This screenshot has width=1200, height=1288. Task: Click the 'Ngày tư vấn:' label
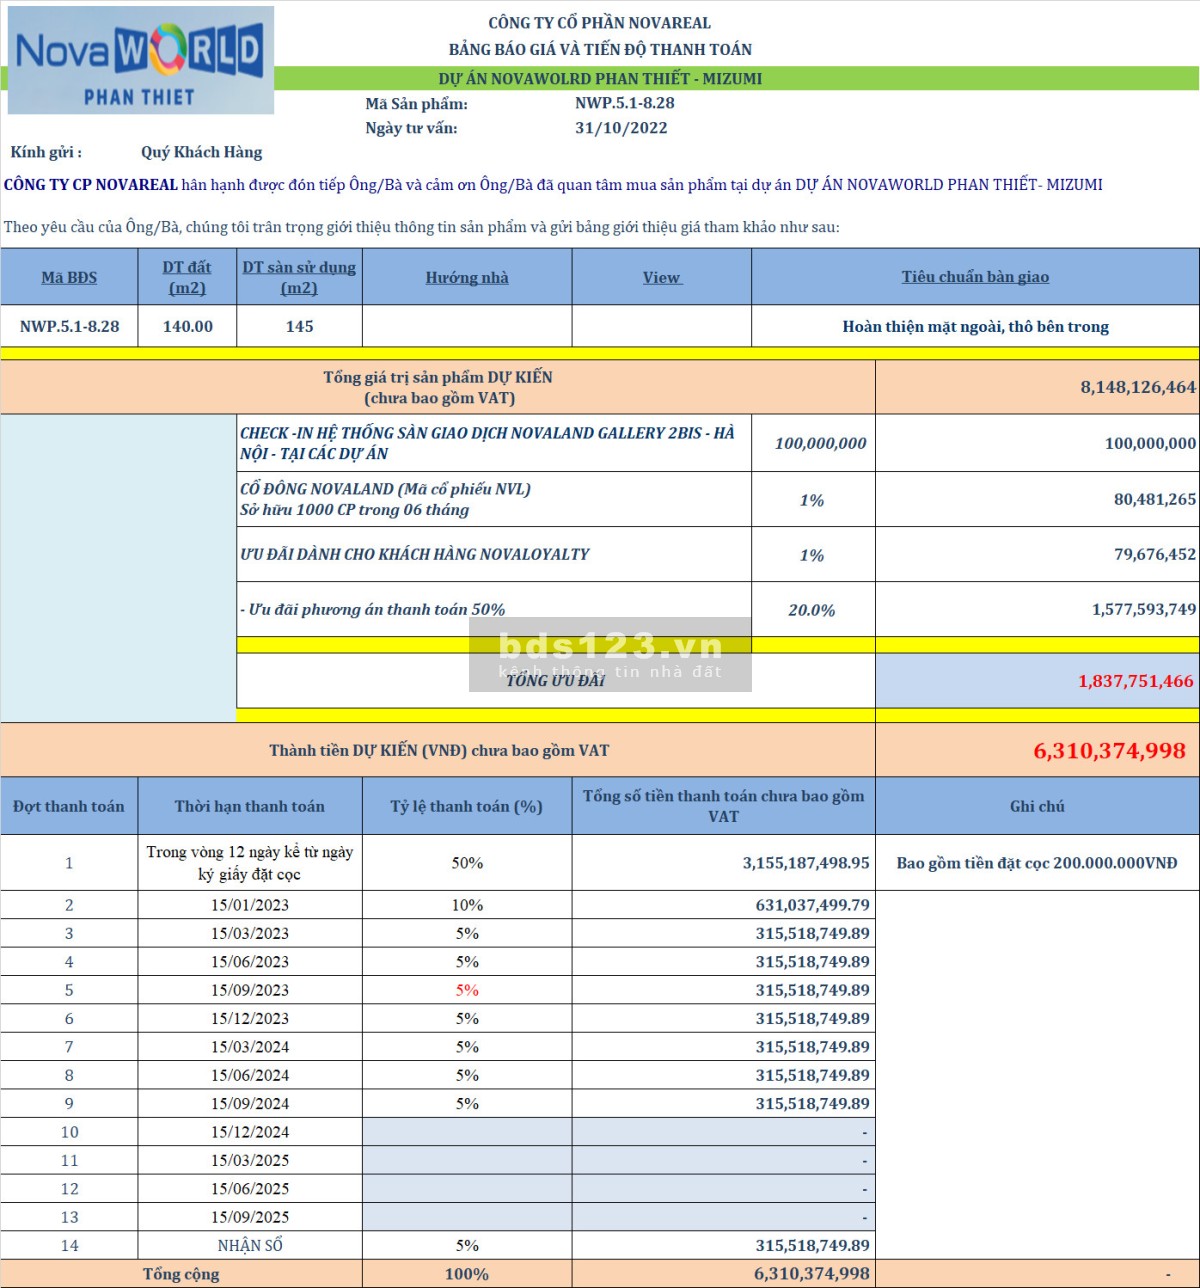point(411,128)
